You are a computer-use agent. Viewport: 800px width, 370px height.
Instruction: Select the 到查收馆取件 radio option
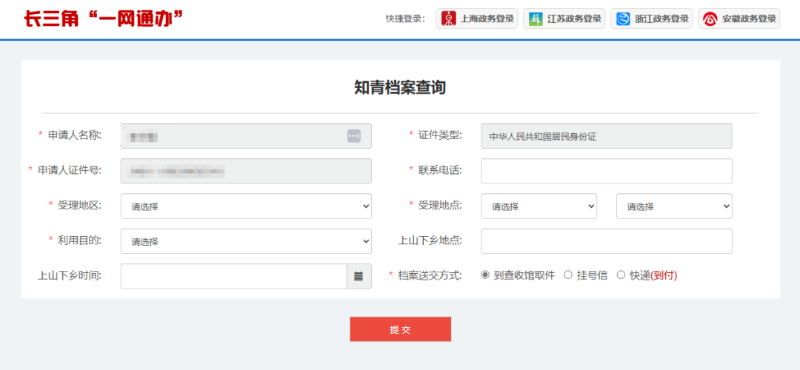pos(485,275)
